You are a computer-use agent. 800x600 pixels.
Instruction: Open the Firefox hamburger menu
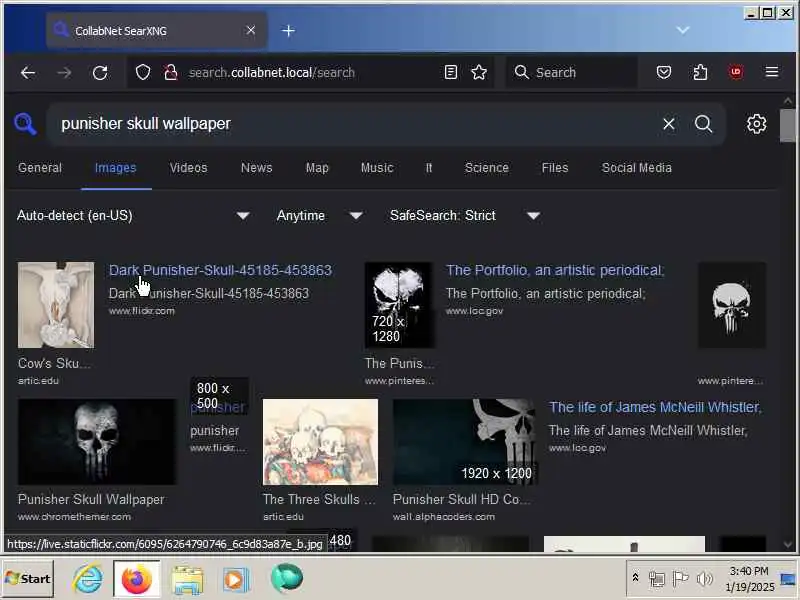pos(772,72)
